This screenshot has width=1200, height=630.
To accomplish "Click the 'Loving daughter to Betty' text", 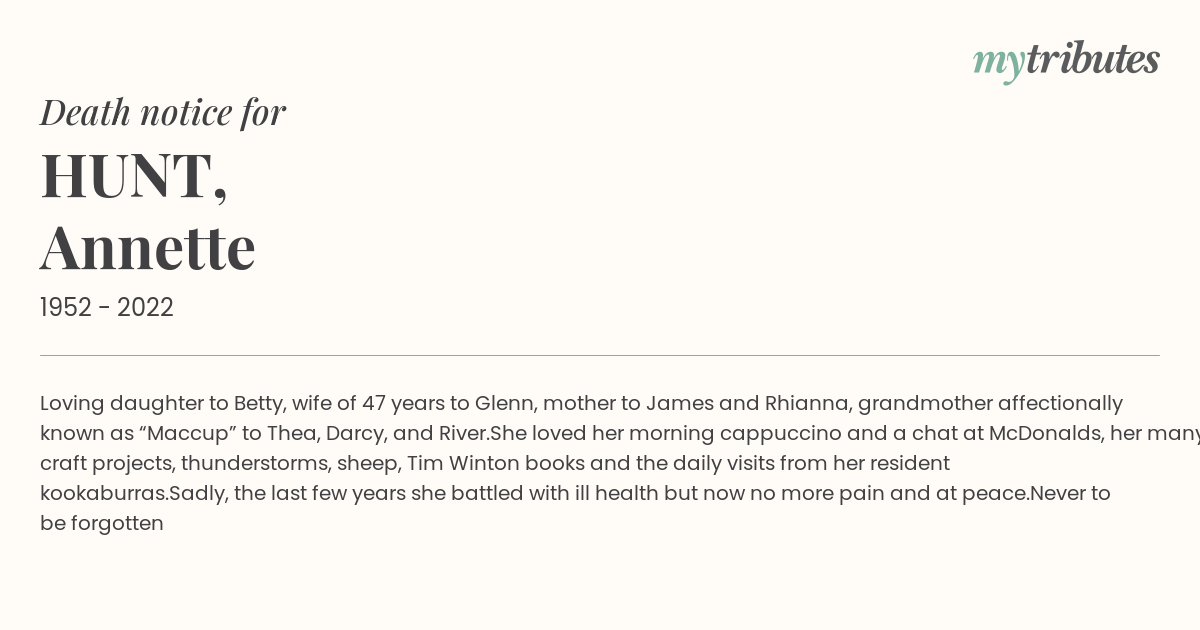I will [x=162, y=403].
